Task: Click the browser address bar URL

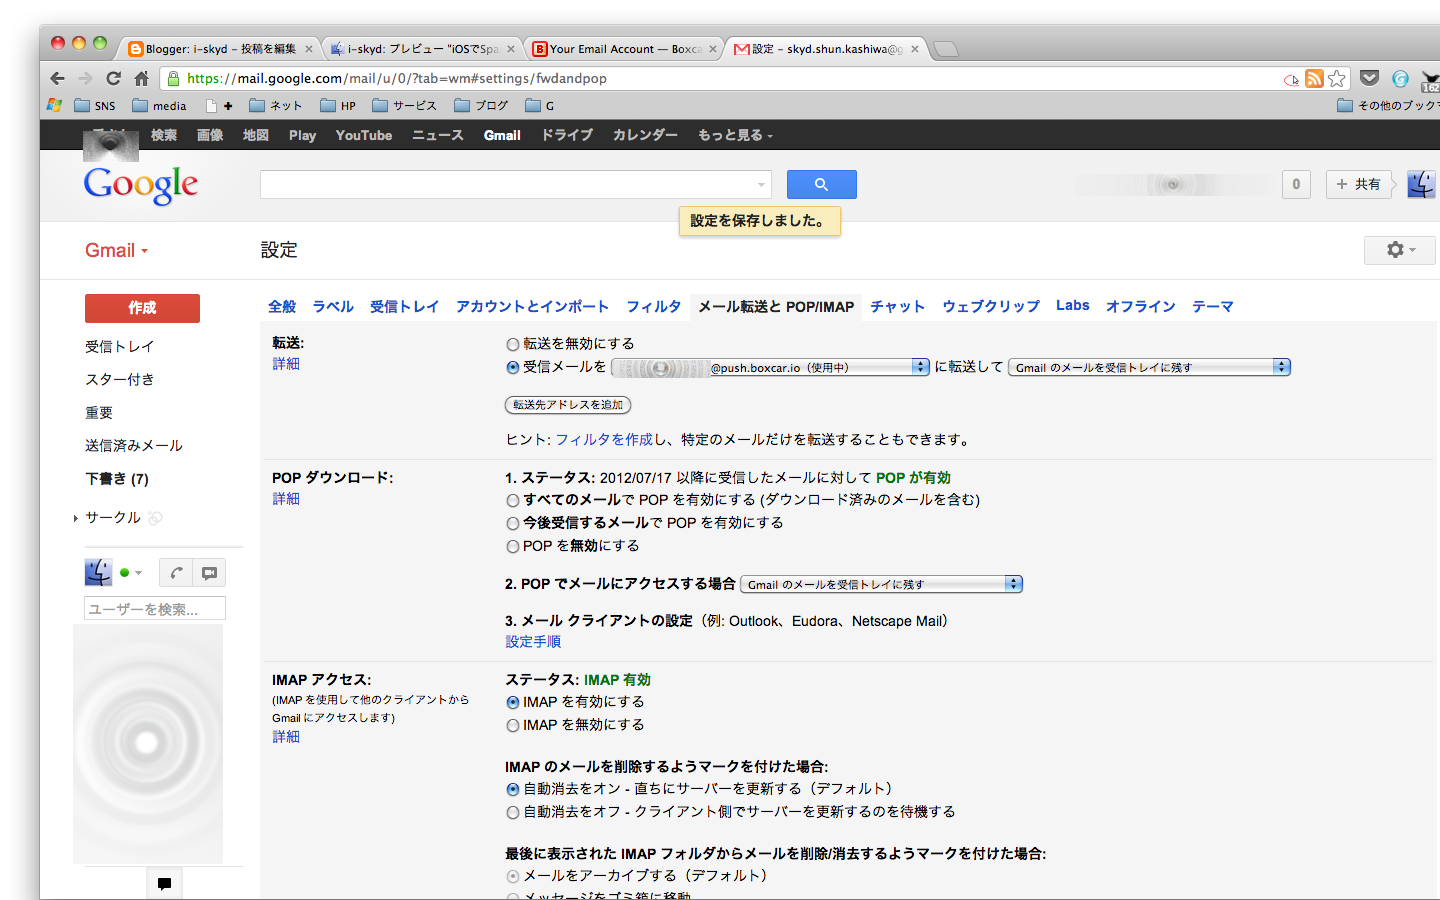Action: pyautogui.click(x=396, y=78)
